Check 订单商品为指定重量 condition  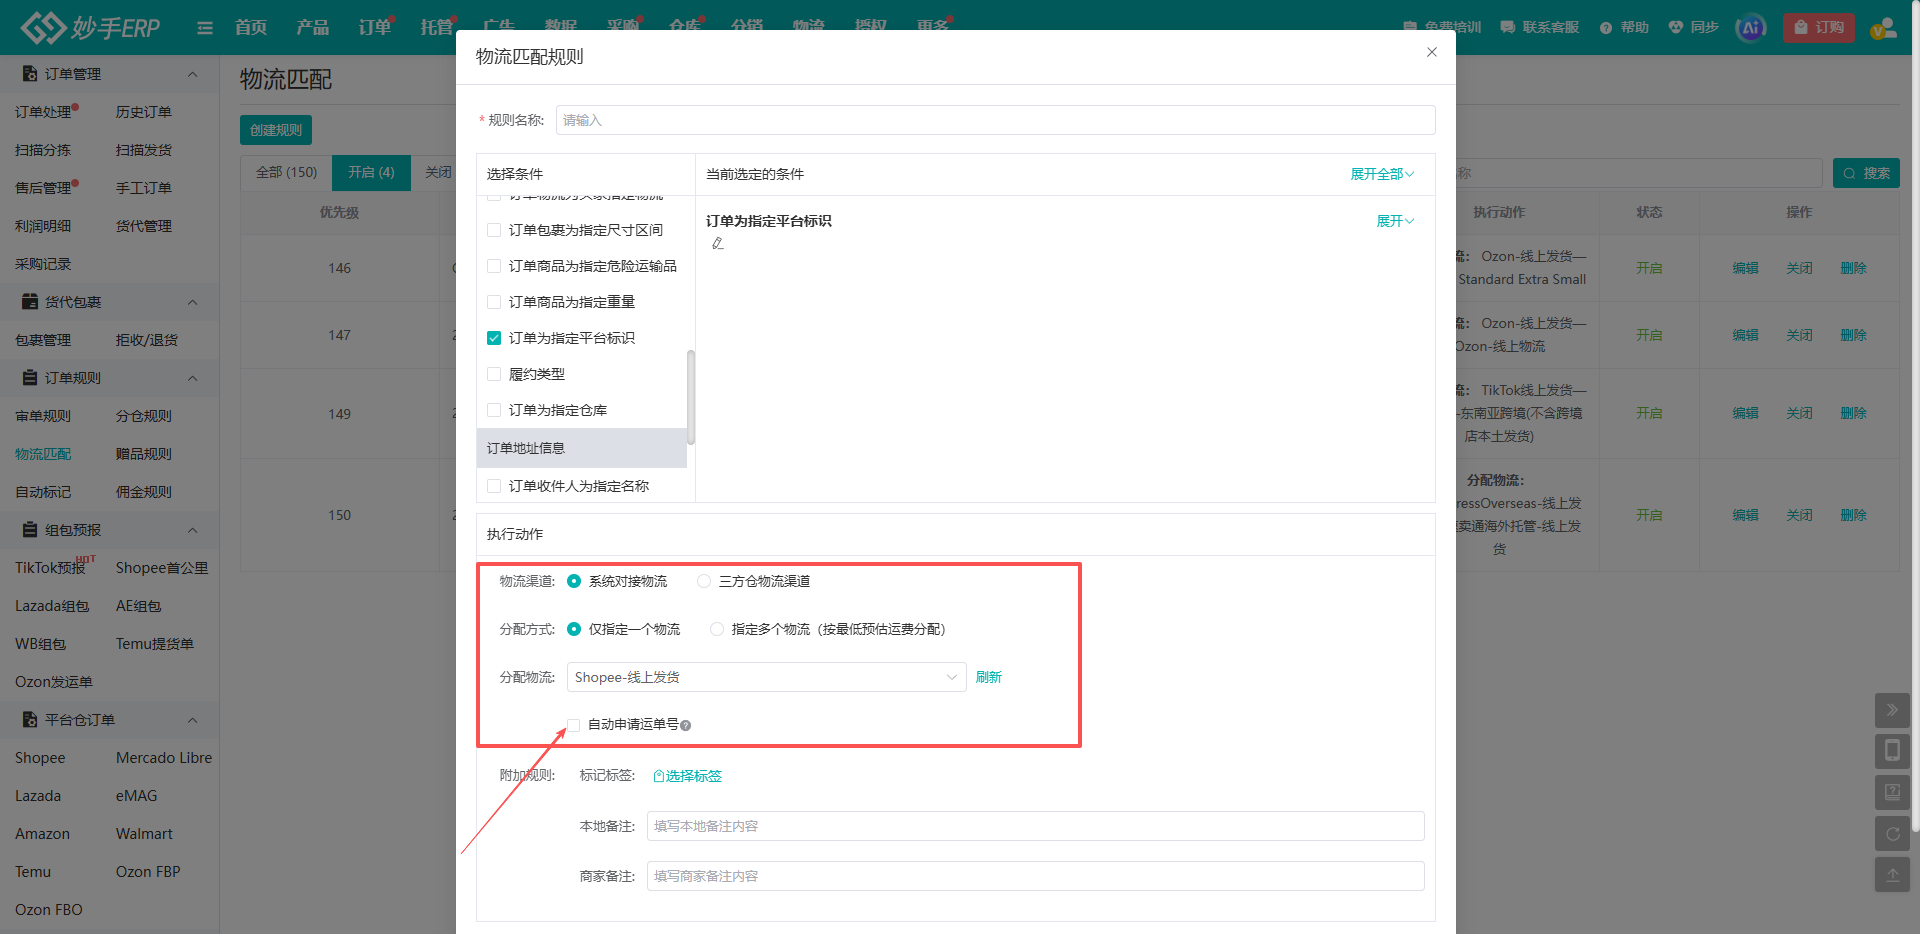(494, 302)
